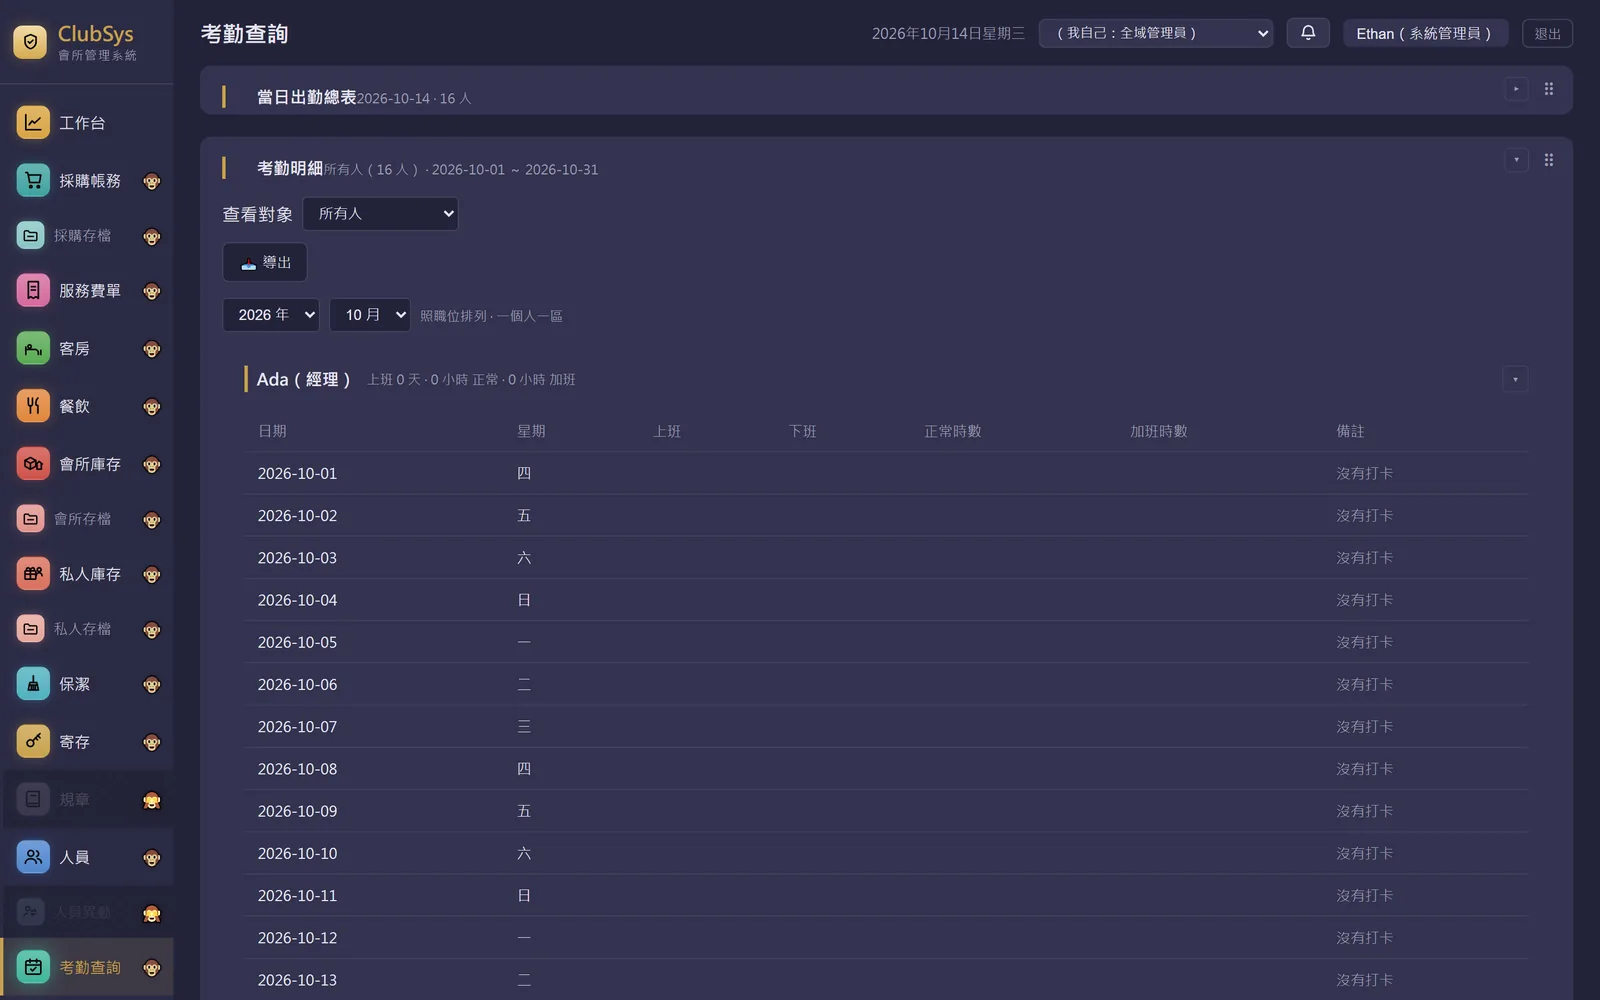The width and height of the screenshot is (1600, 1000).
Task: Open the 工作台 dashboard icon
Action: (33, 123)
